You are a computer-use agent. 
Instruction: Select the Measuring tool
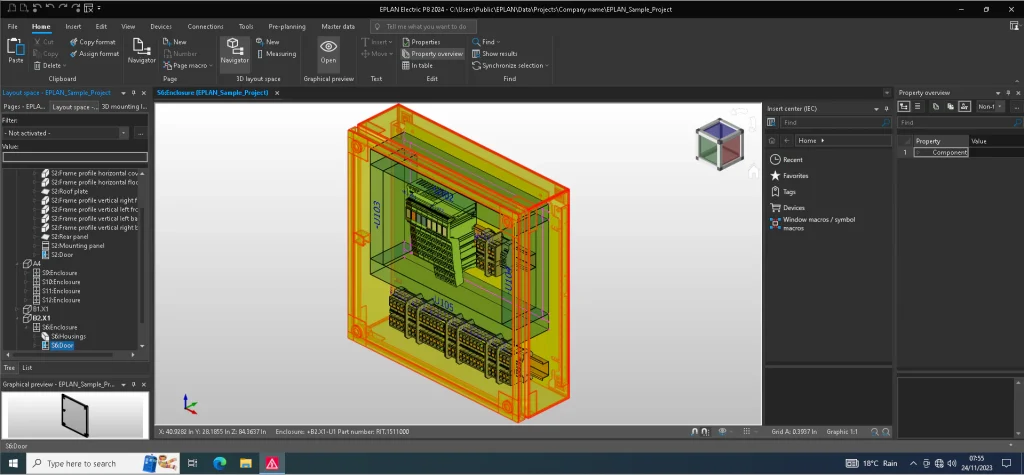[275, 54]
